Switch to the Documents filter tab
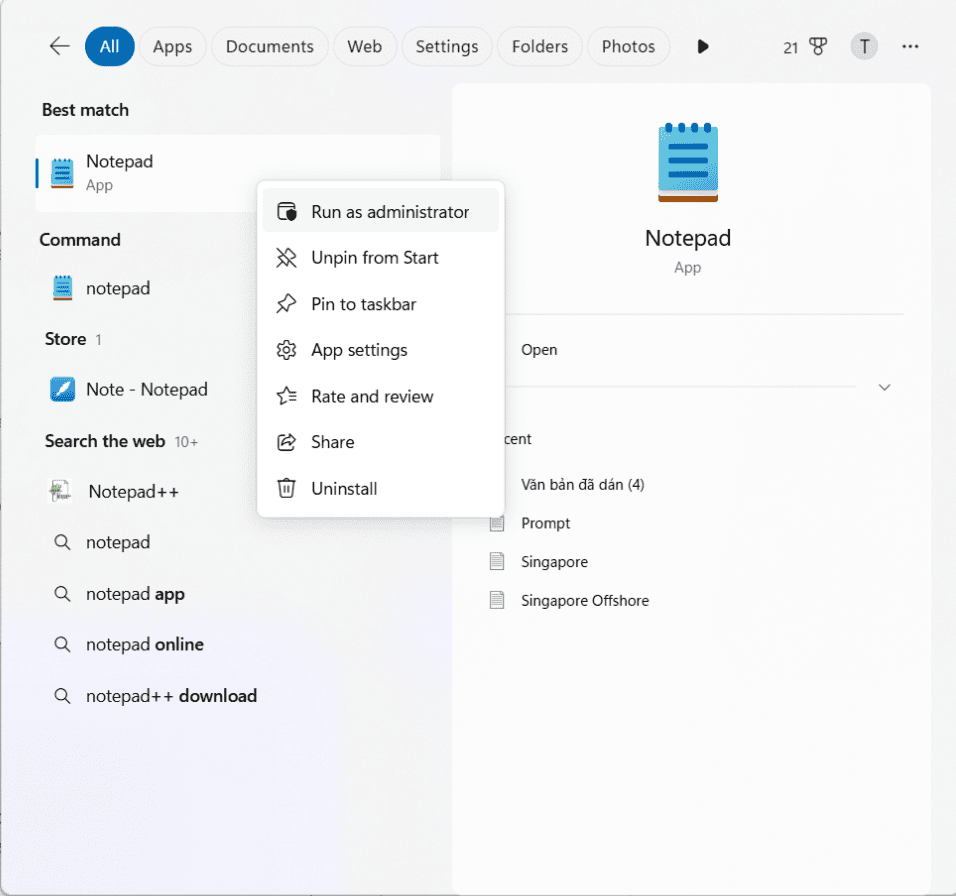 (x=269, y=46)
